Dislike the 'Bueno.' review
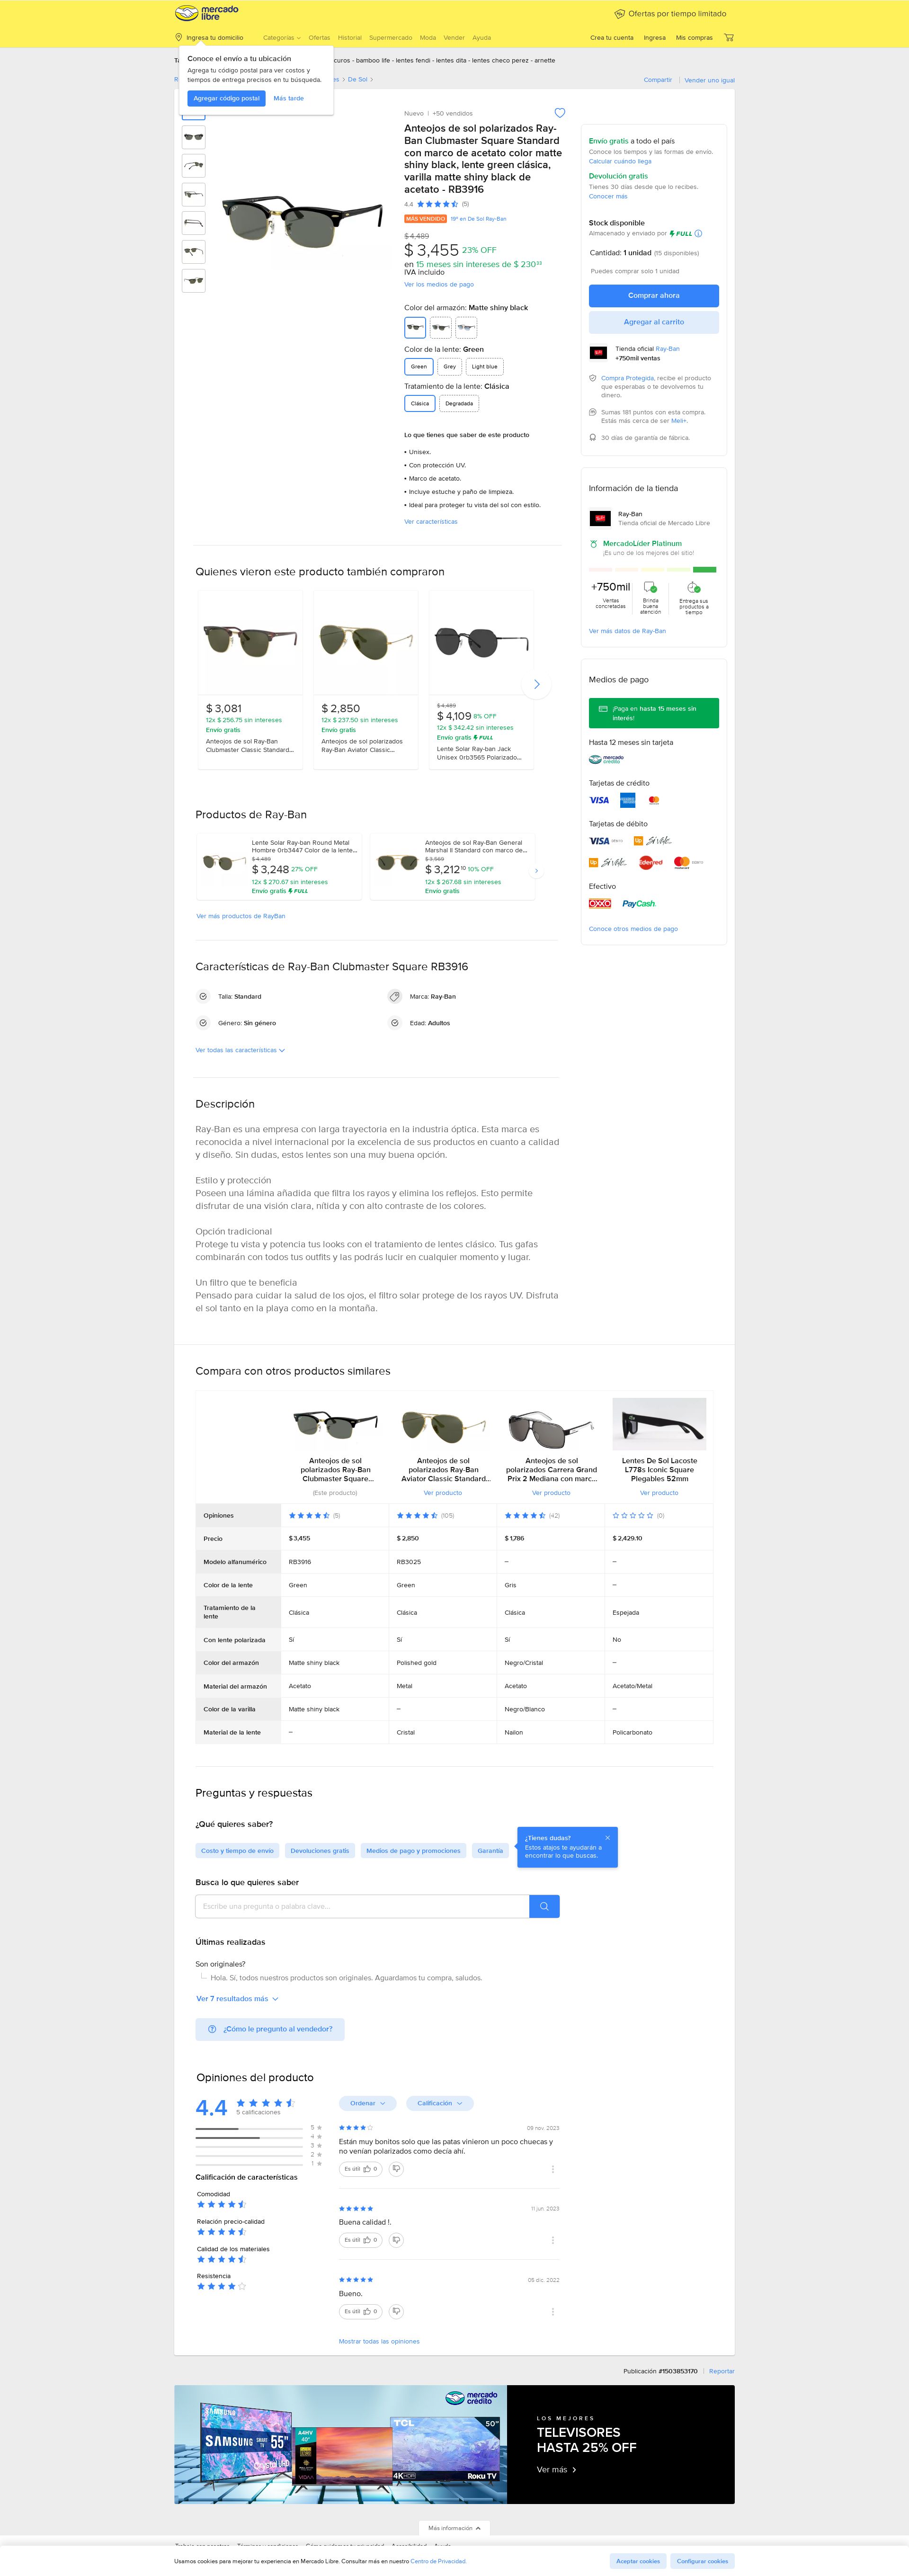This screenshot has width=909, height=2576. (x=396, y=2311)
